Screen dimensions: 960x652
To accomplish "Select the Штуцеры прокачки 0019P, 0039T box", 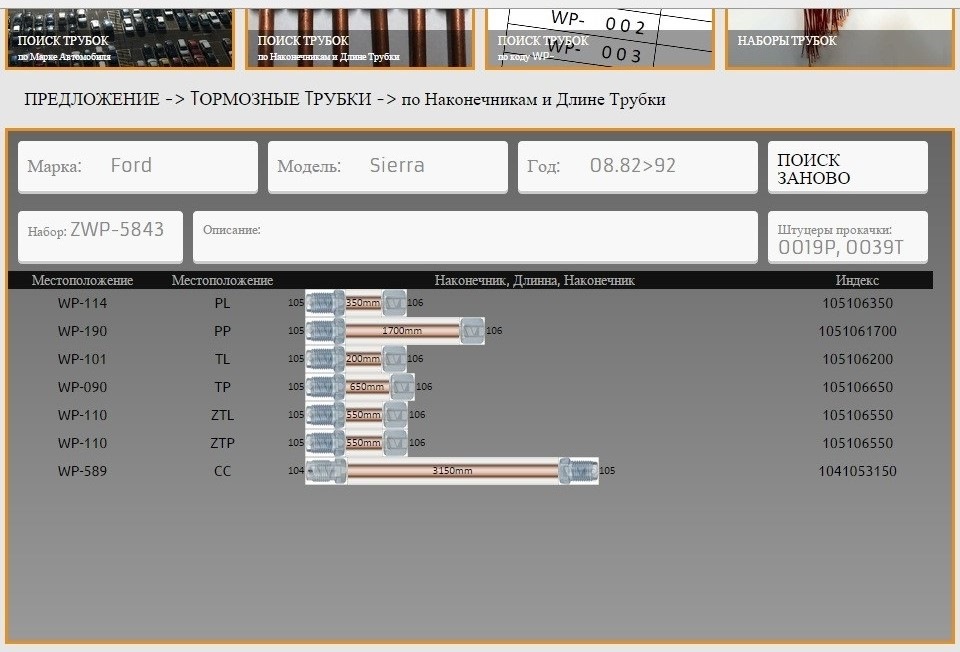I will (x=847, y=237).
